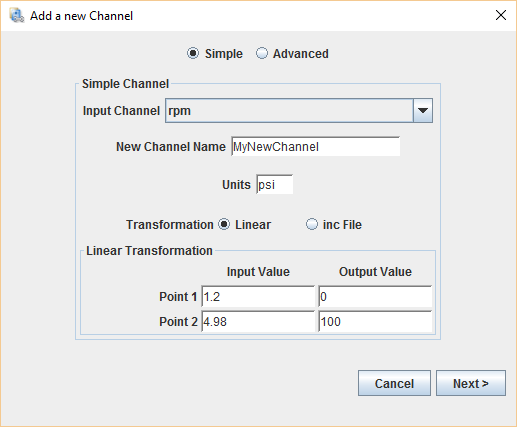
Task: Click the Linear Transformation group label
Action: tap(149, 251)
